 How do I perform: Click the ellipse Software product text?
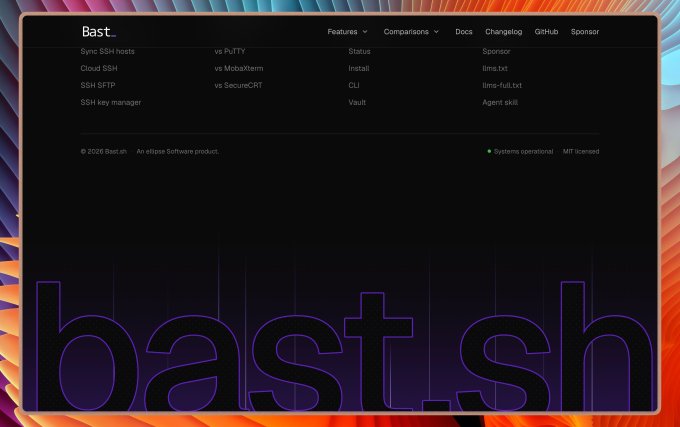tap(177, 151)
